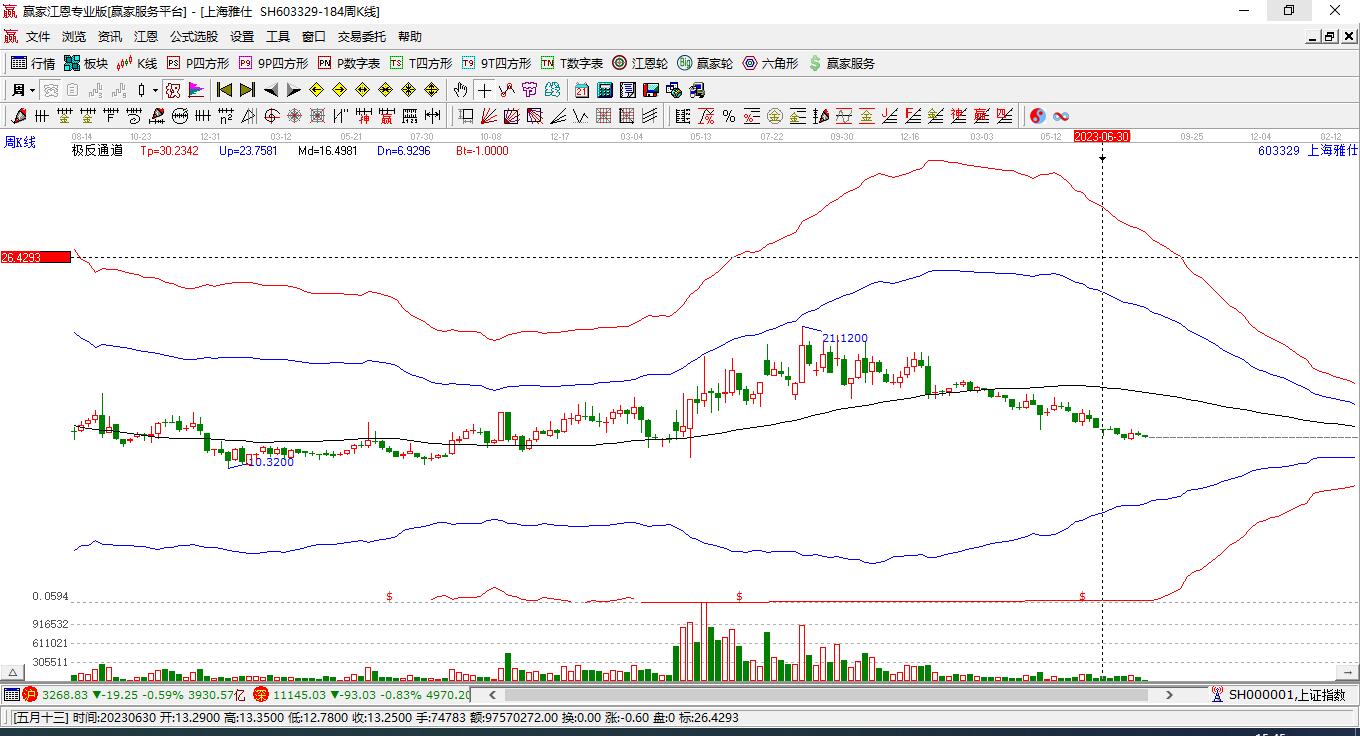Open the 江恩 menu
Screen dimensions: 1360x736
click(x=146, y=37)
